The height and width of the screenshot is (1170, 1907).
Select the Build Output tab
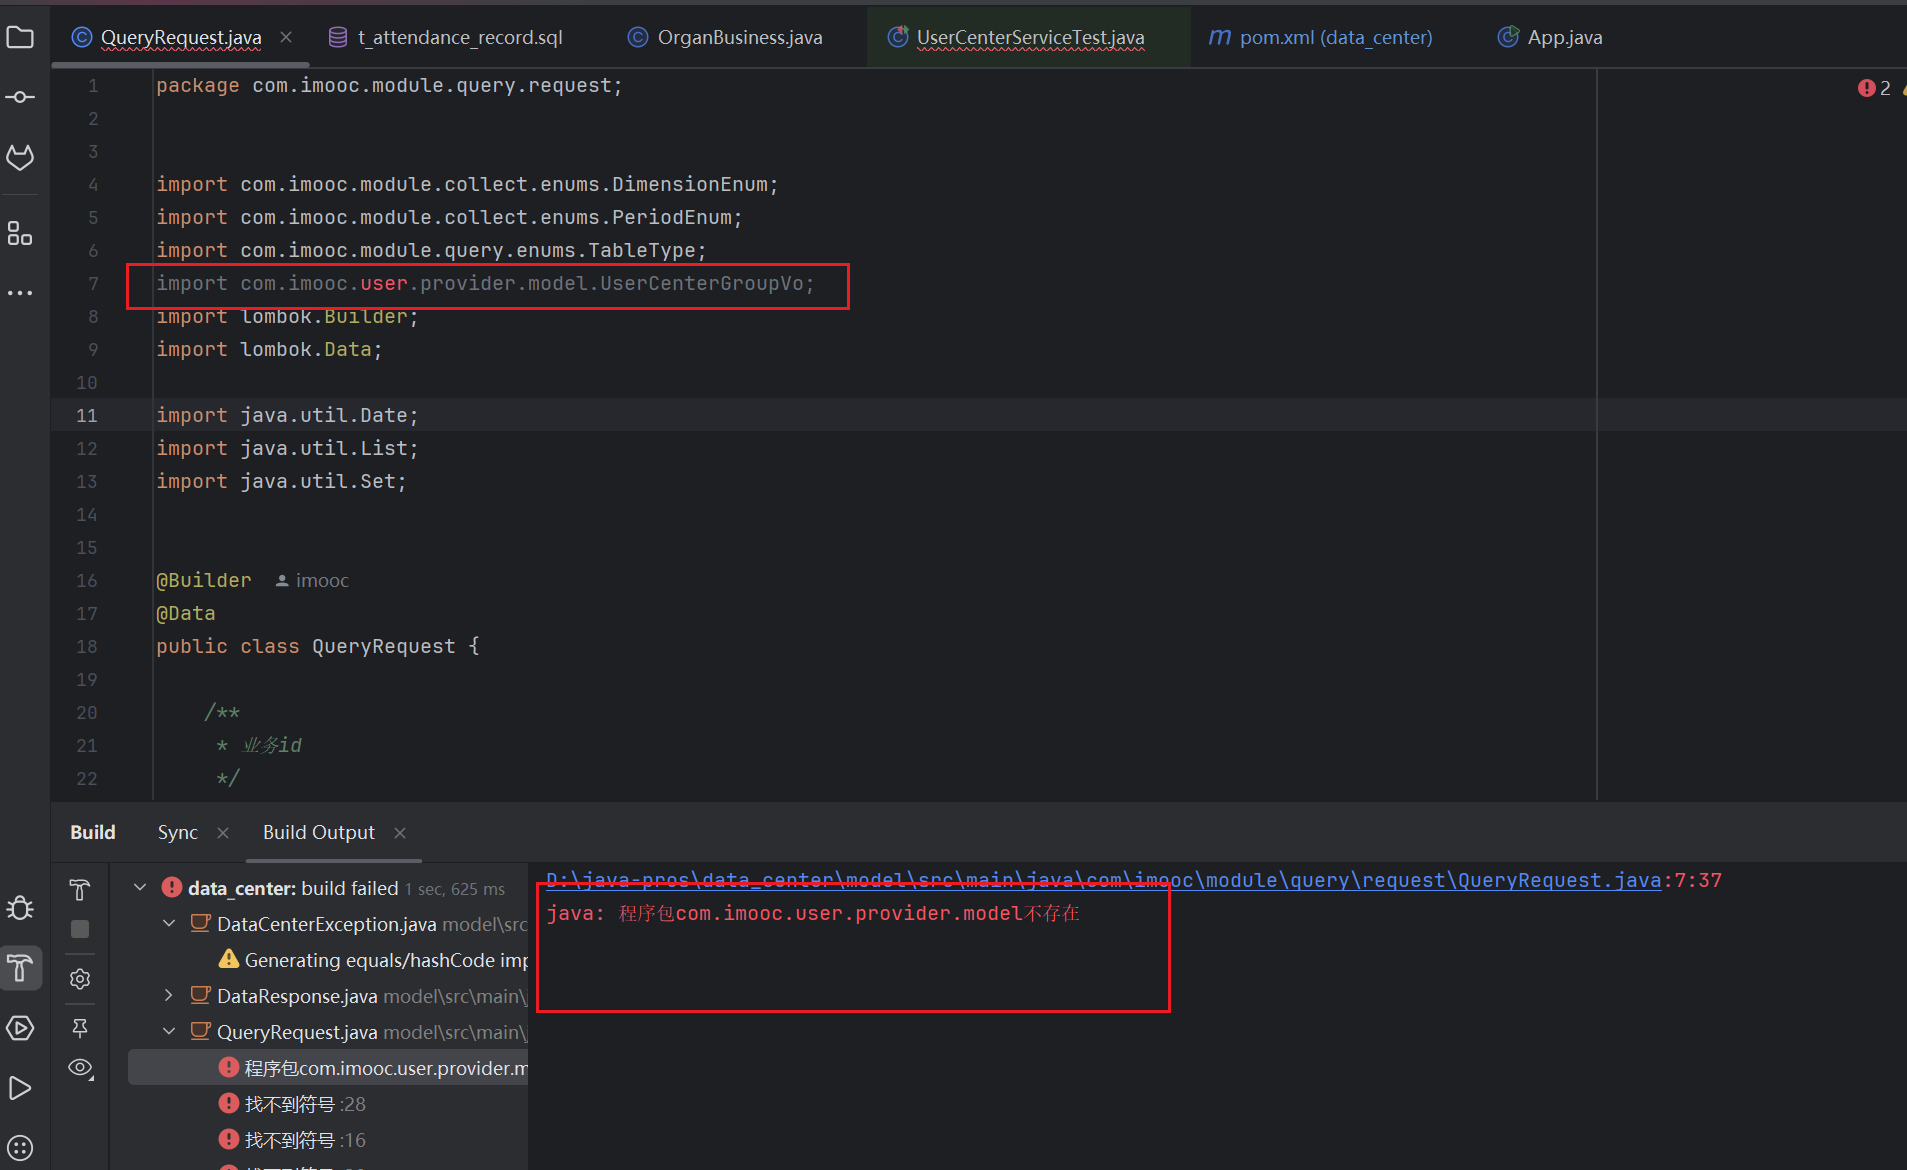(x=318, y=832)
